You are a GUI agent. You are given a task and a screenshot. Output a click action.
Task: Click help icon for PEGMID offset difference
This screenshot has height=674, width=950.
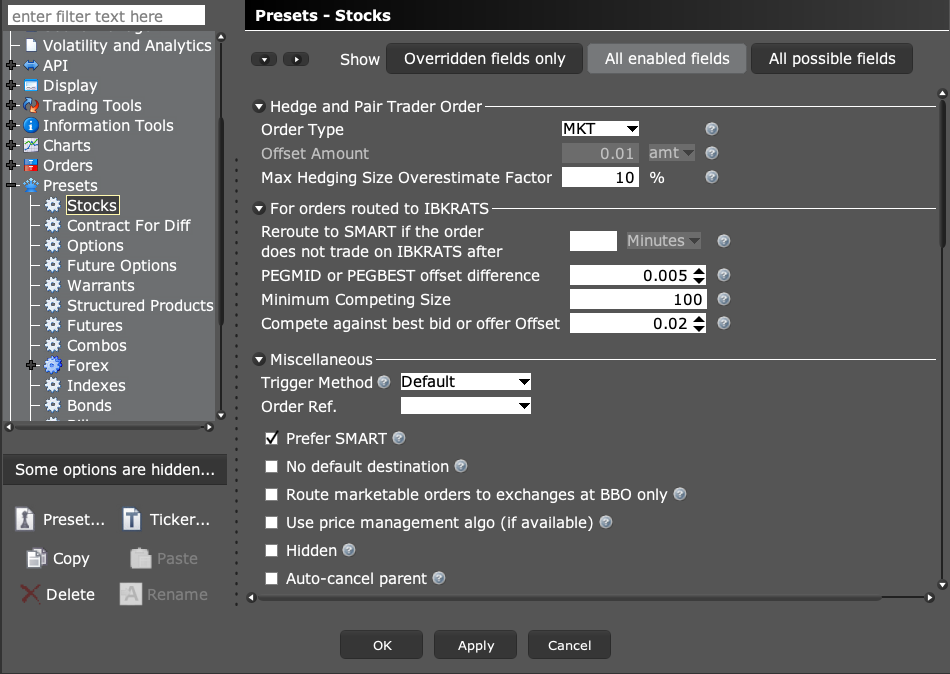coord(723,275)
